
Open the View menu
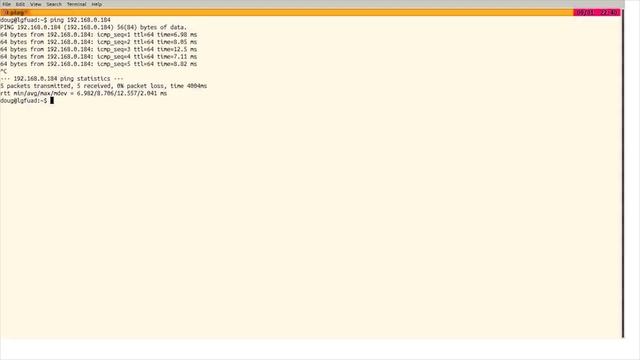pos(36,4)
